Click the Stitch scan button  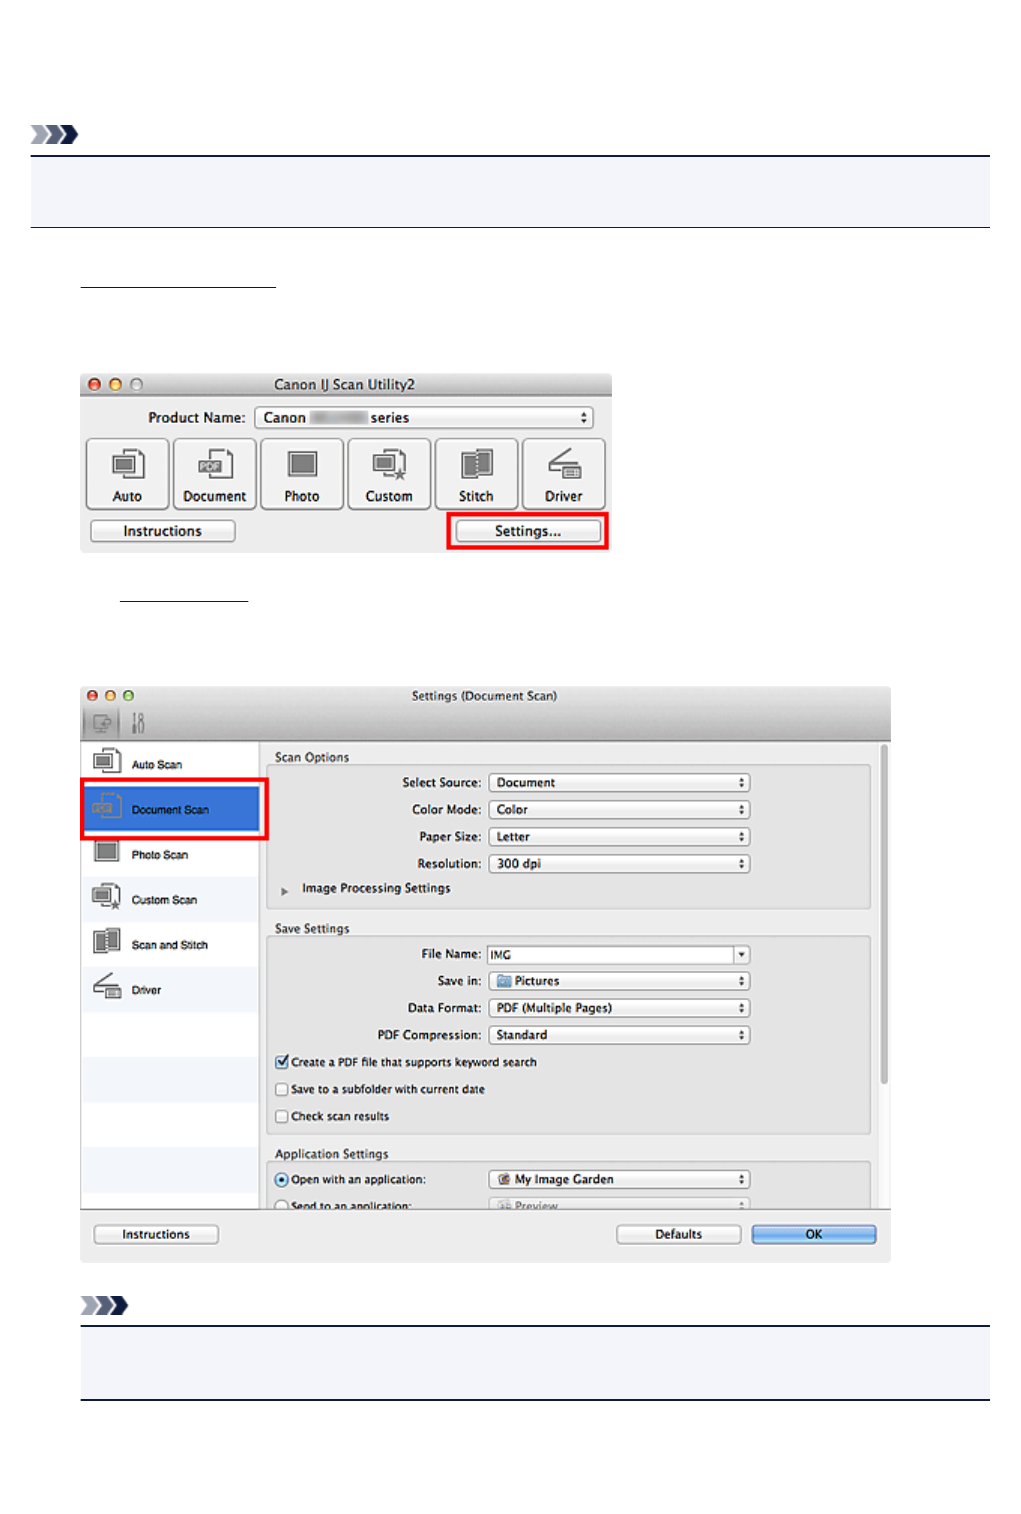[476, 474]
